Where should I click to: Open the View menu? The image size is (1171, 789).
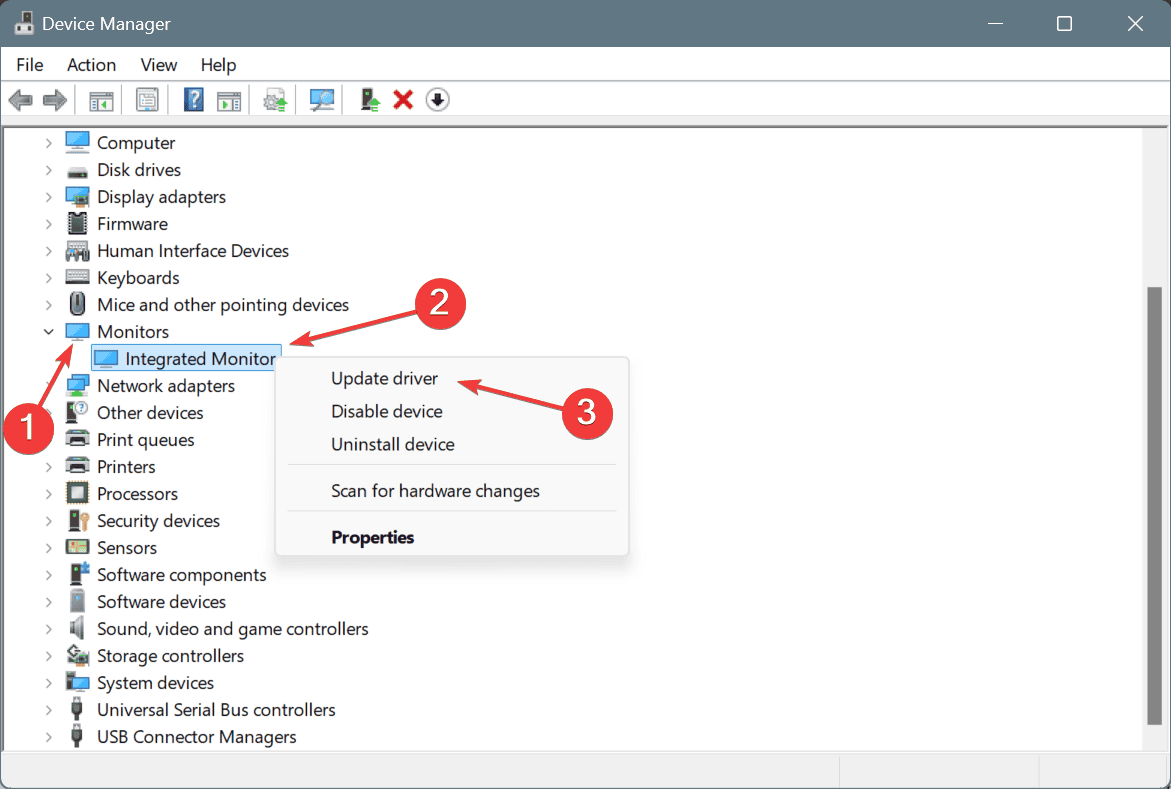(159, 65)
